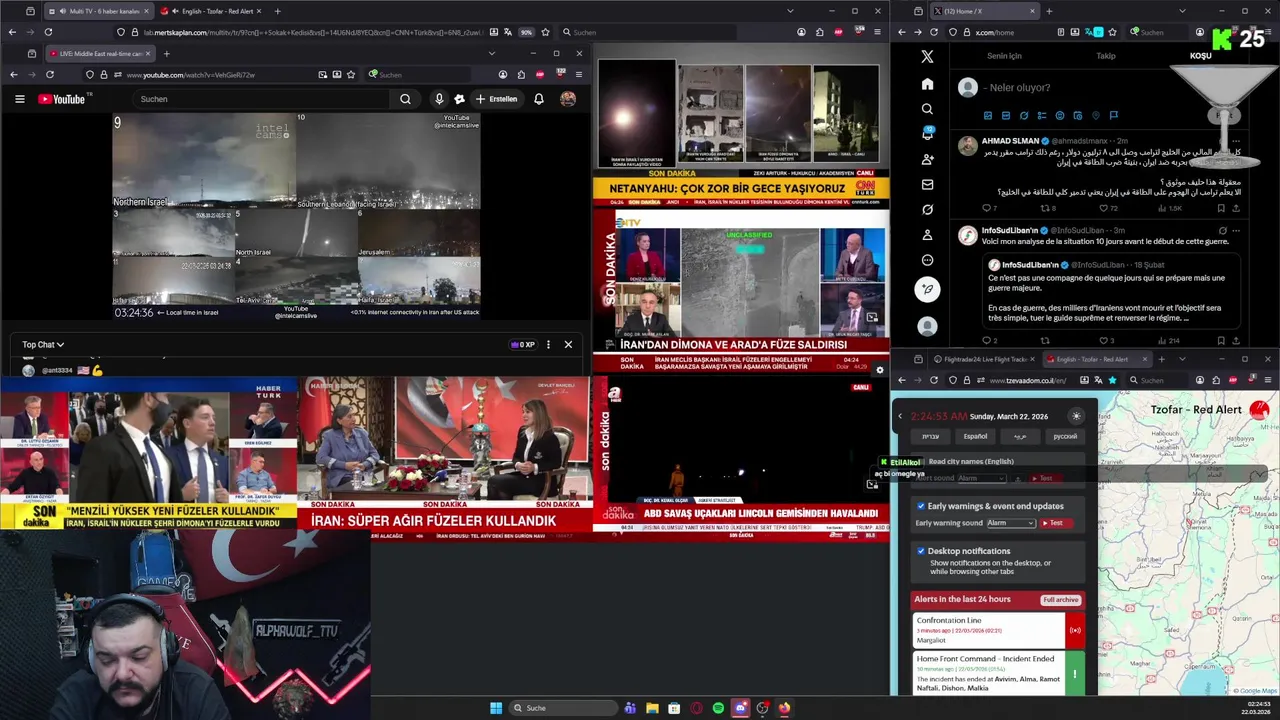Toggle Early warnings & event end updates checkbox
Screen dimensions: 1280x720
(x=921, y=506)
